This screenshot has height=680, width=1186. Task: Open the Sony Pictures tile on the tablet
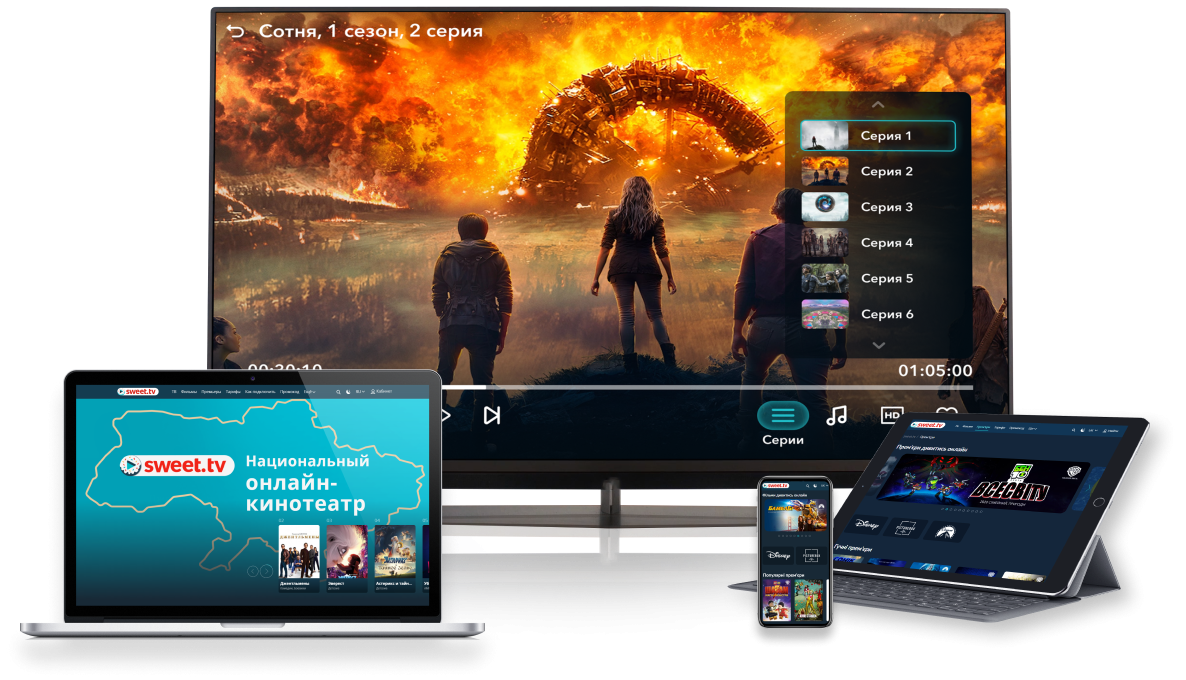click(905, 528)
